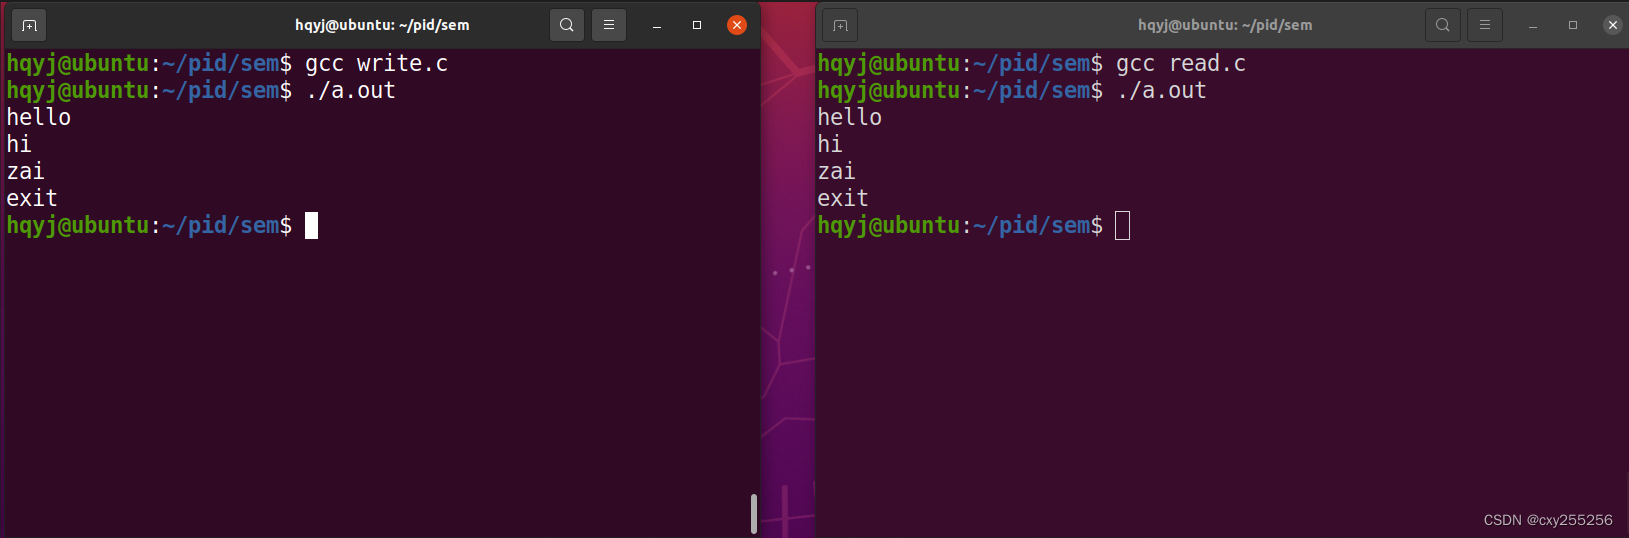The width and height of the screenshot is (1629, 538).
Task: Minimize the right terminal window
Action: pyautogui.click(x=1533, y=25)
